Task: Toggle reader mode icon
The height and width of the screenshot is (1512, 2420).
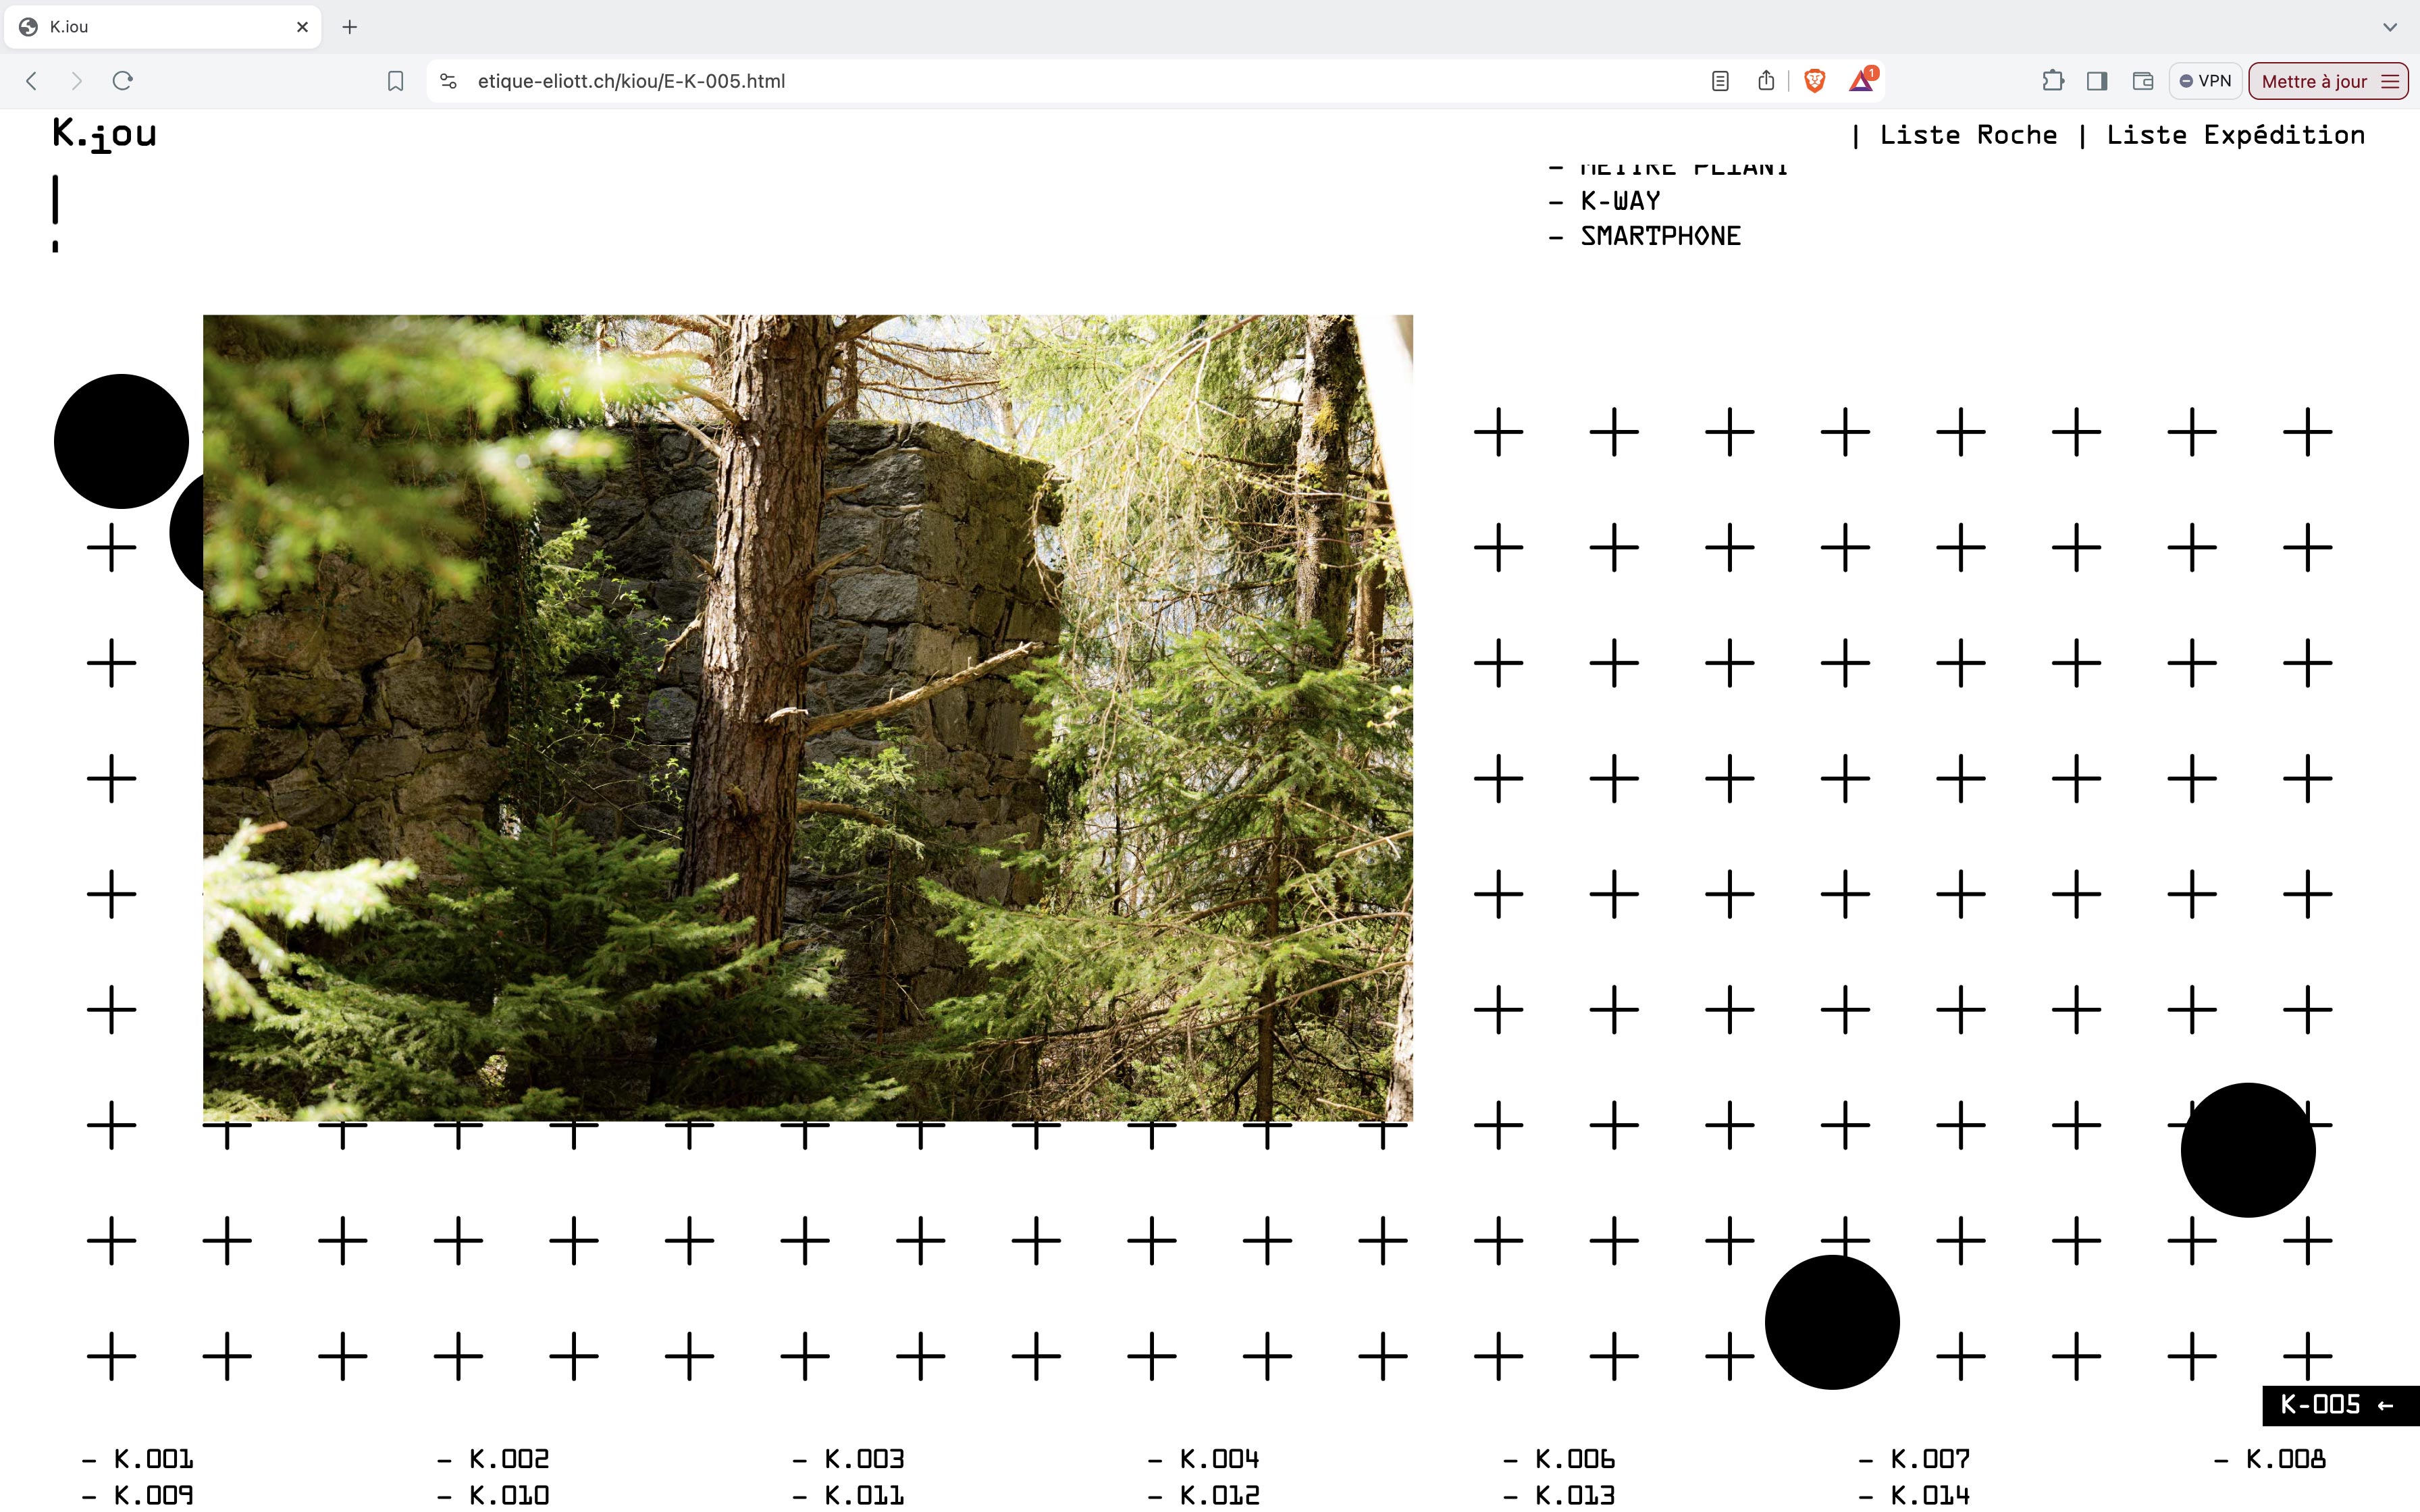Action: 1720,81
